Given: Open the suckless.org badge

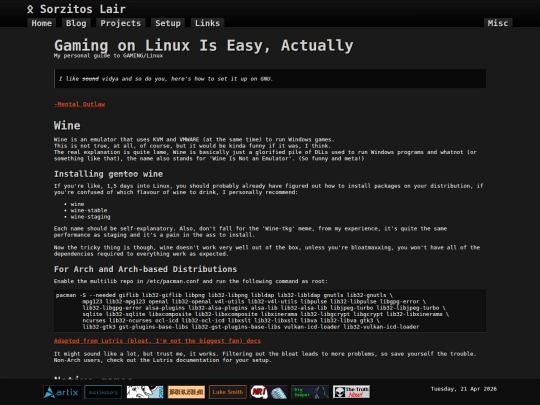Looking at the screenshot, I should click(x=103, y=392).
